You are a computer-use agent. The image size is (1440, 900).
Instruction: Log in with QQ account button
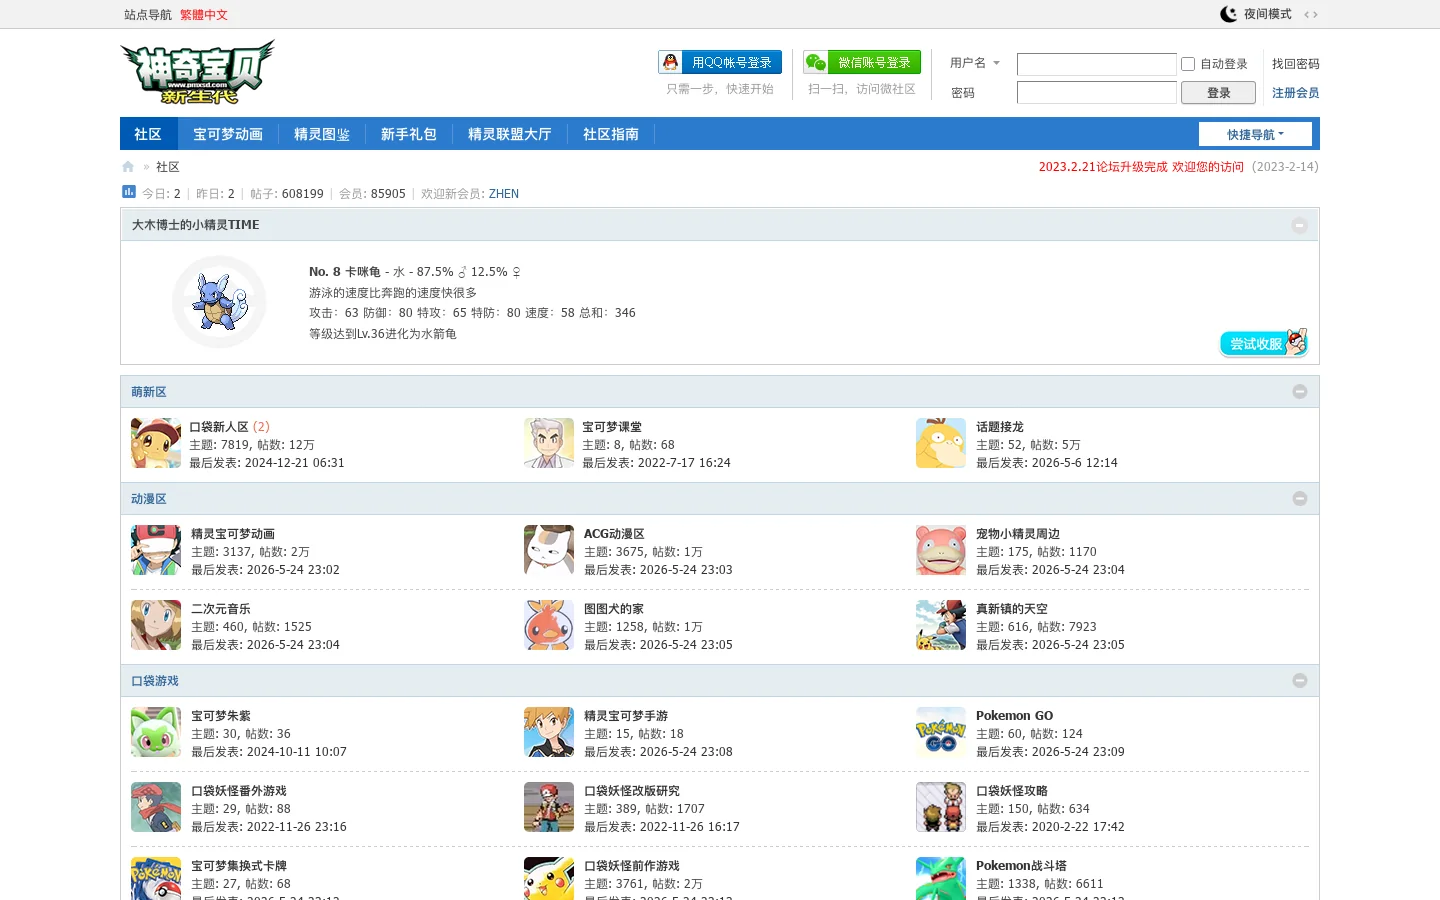tap(720, 62)
